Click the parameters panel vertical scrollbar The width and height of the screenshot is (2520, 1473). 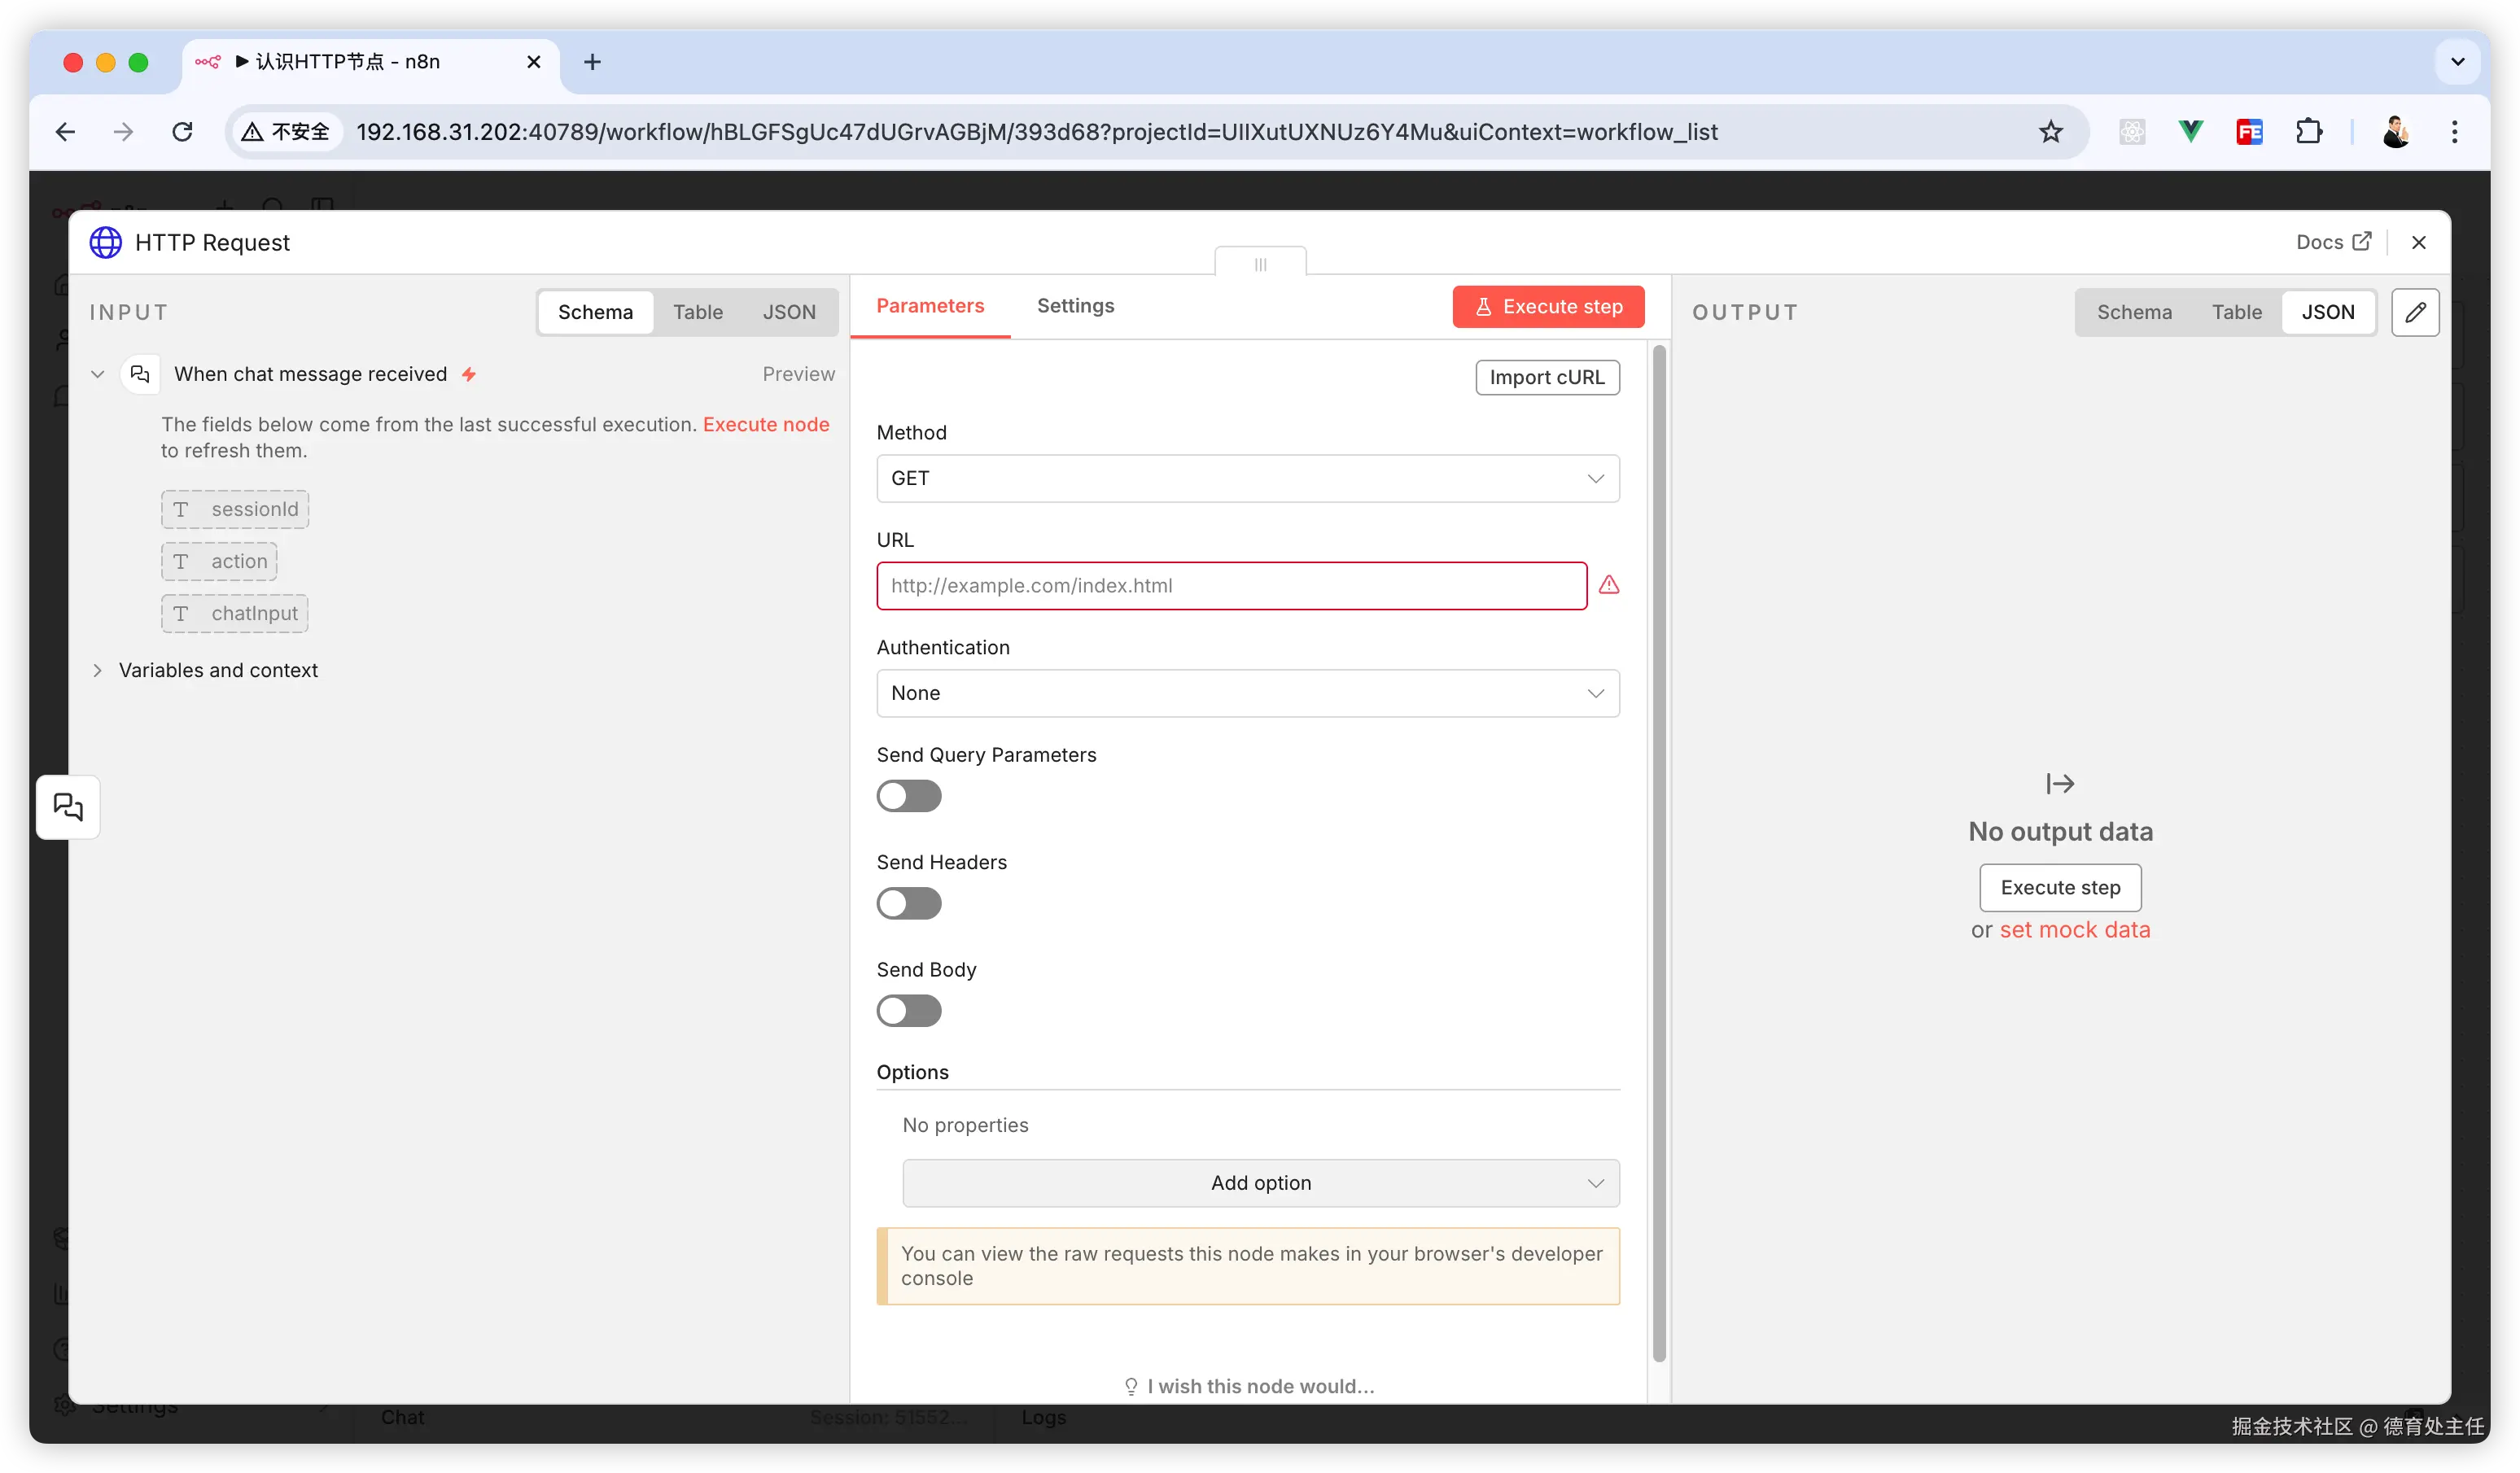point(1659,850)
